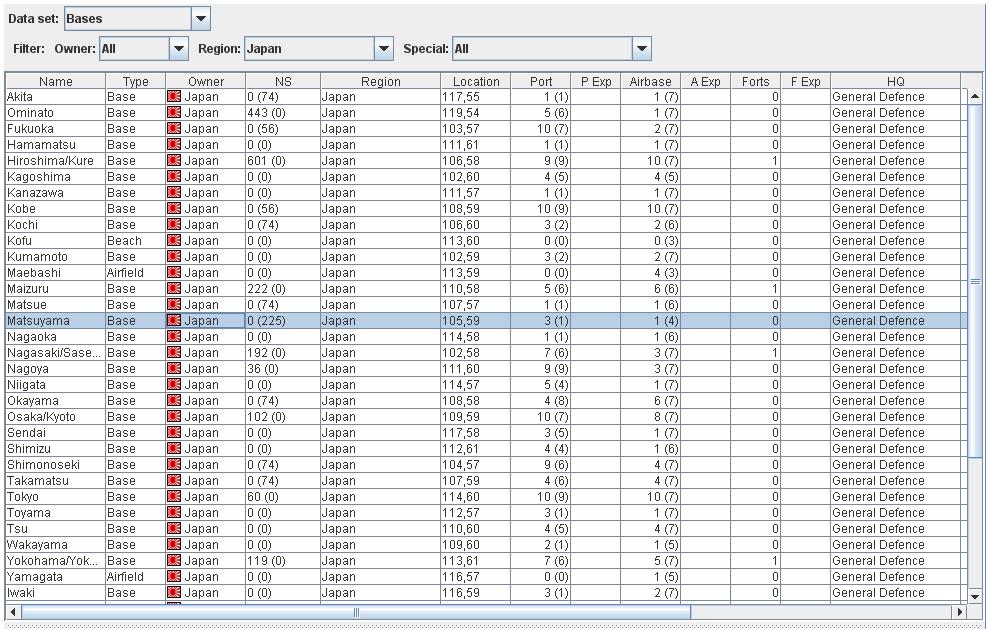Viewport: 988px width, 629px height.
Task: Open the Owner filter dropdown
Action: [x=178, y=49]
